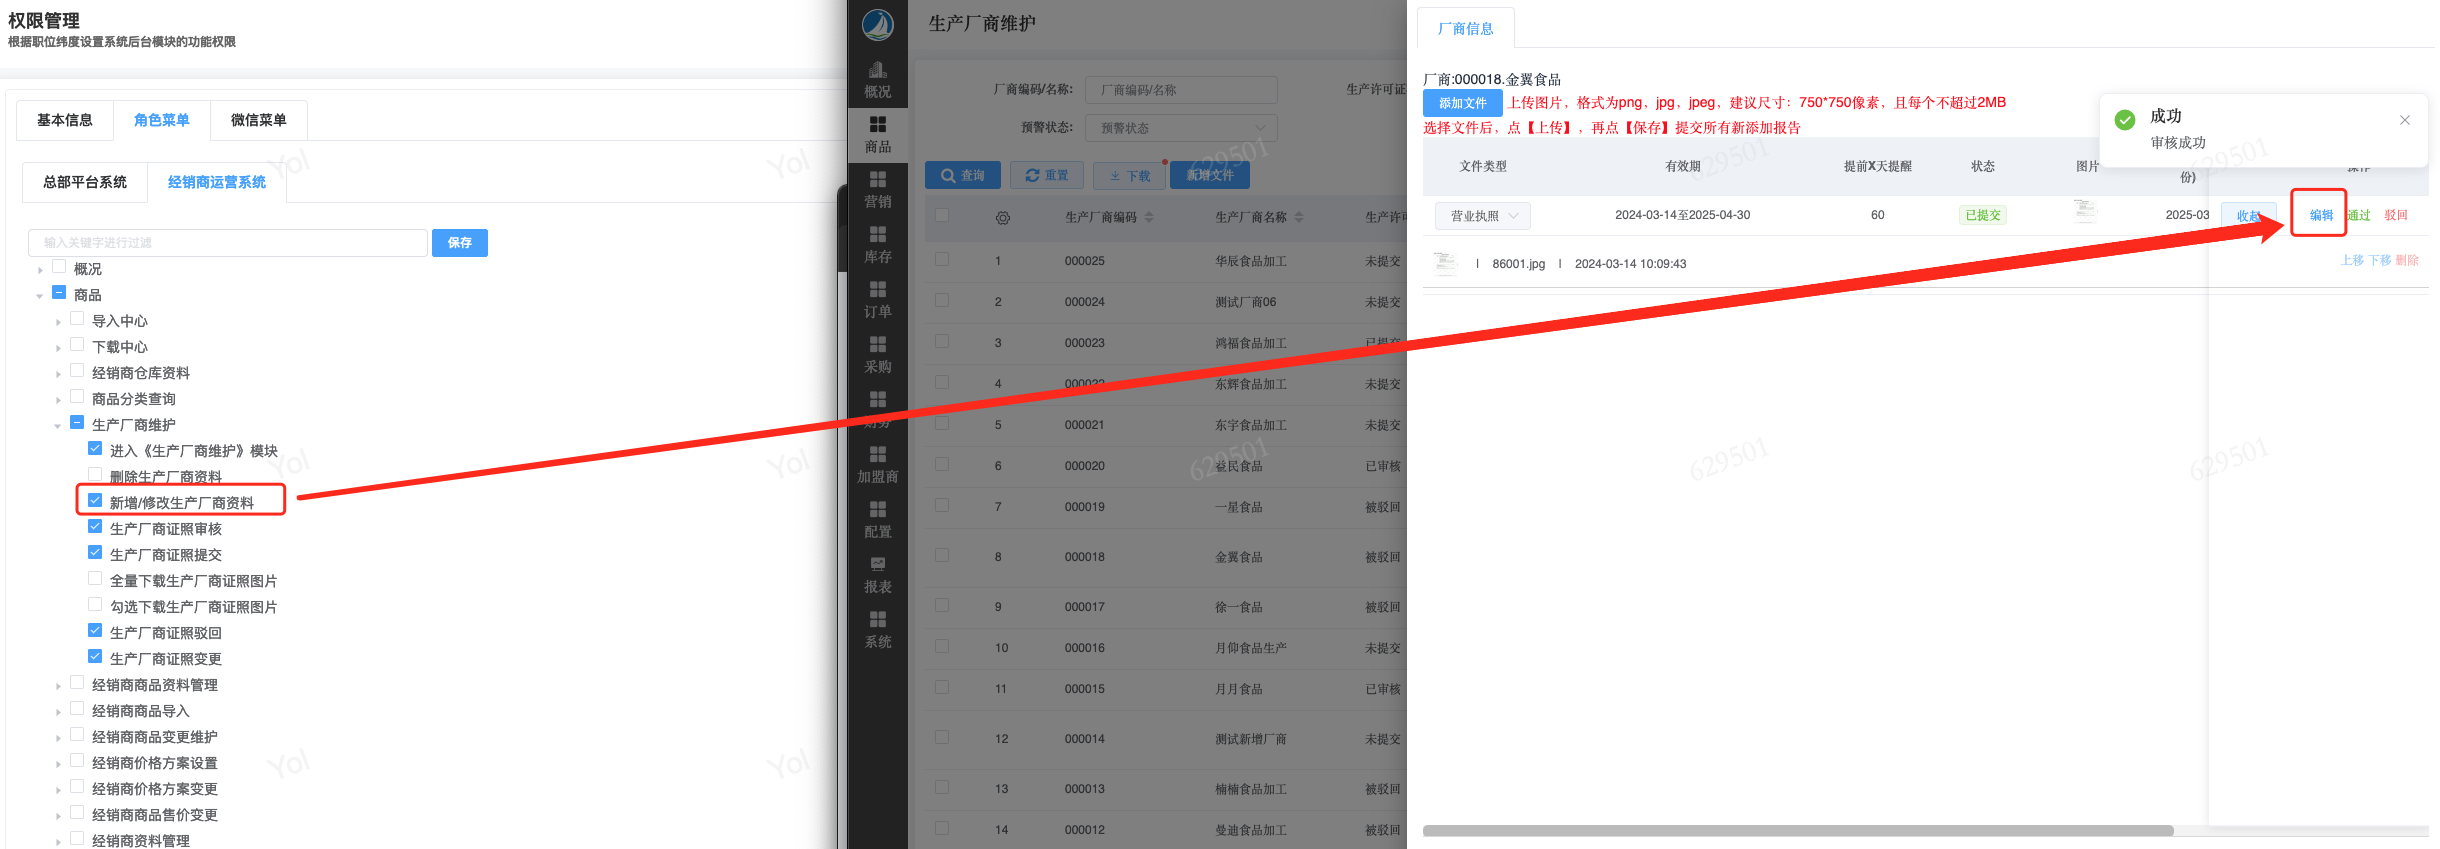Viewport: 2440px width, 849px height.
Task: Click the 添加文件 button
Action: tap(1463, 103)
